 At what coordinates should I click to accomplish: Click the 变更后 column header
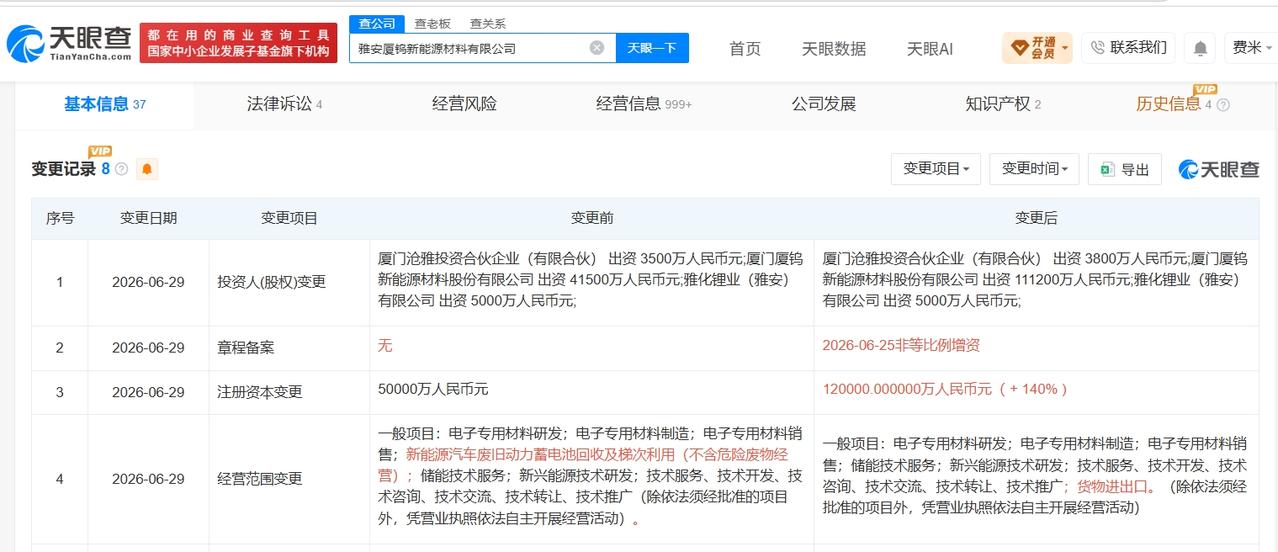(1036, 218)
